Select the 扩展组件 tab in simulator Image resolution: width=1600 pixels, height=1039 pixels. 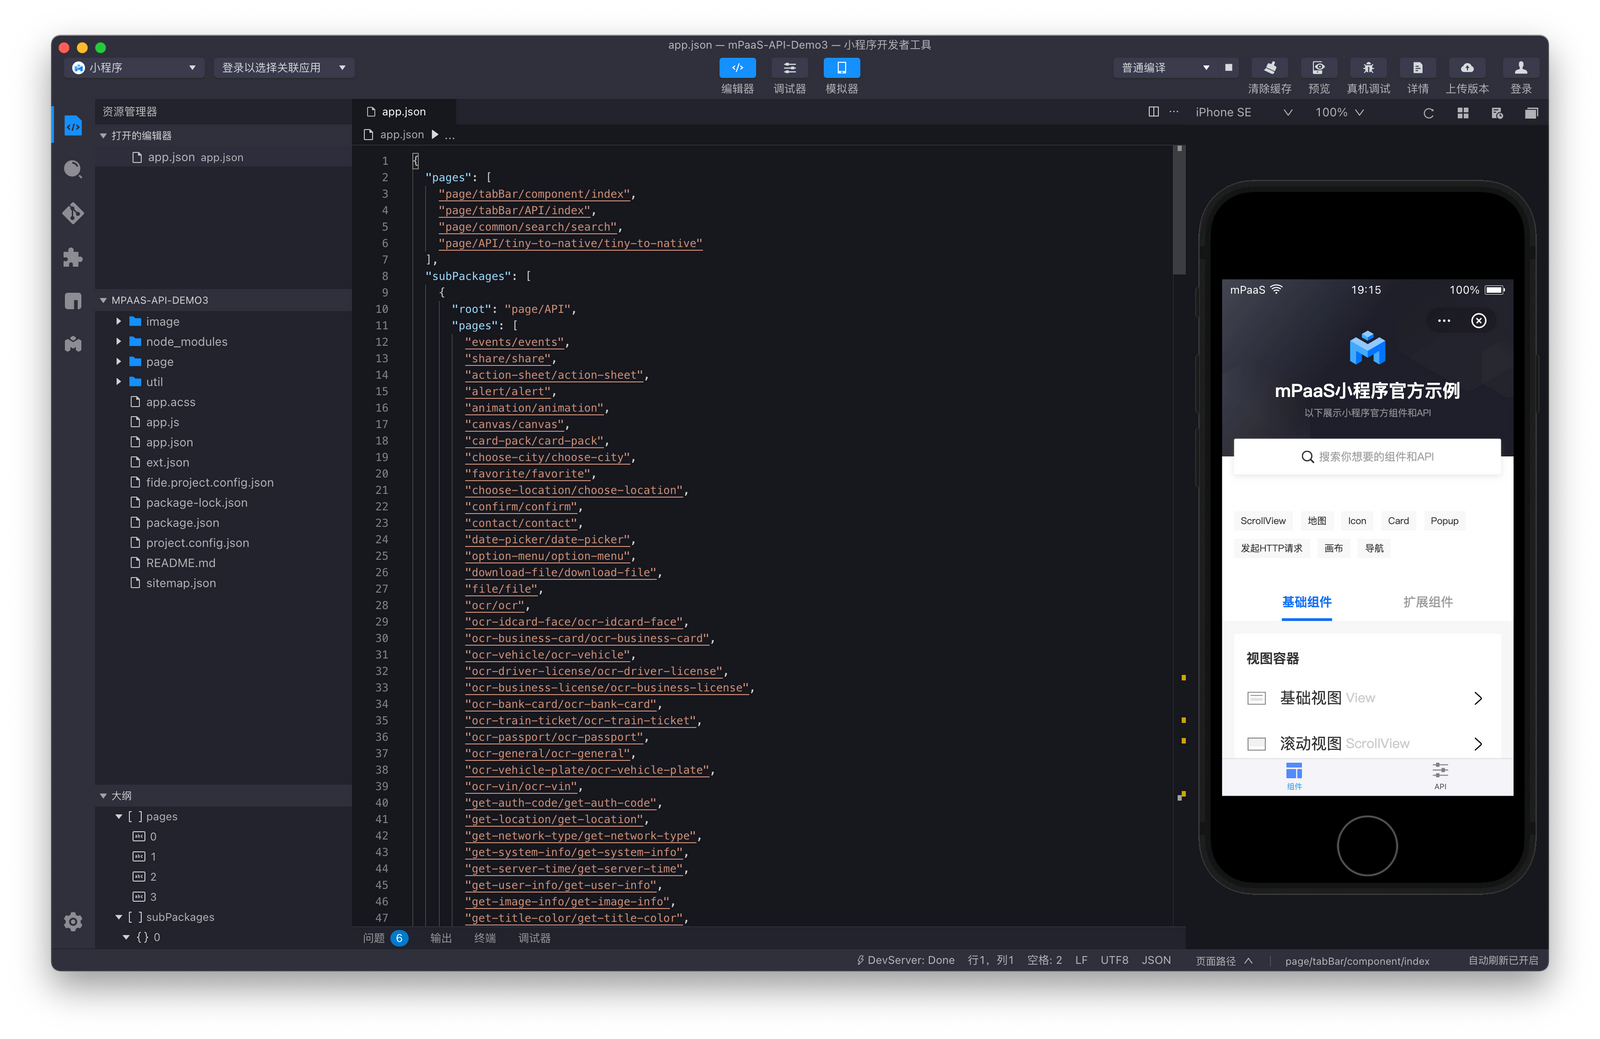click(x=1428, y=602)
